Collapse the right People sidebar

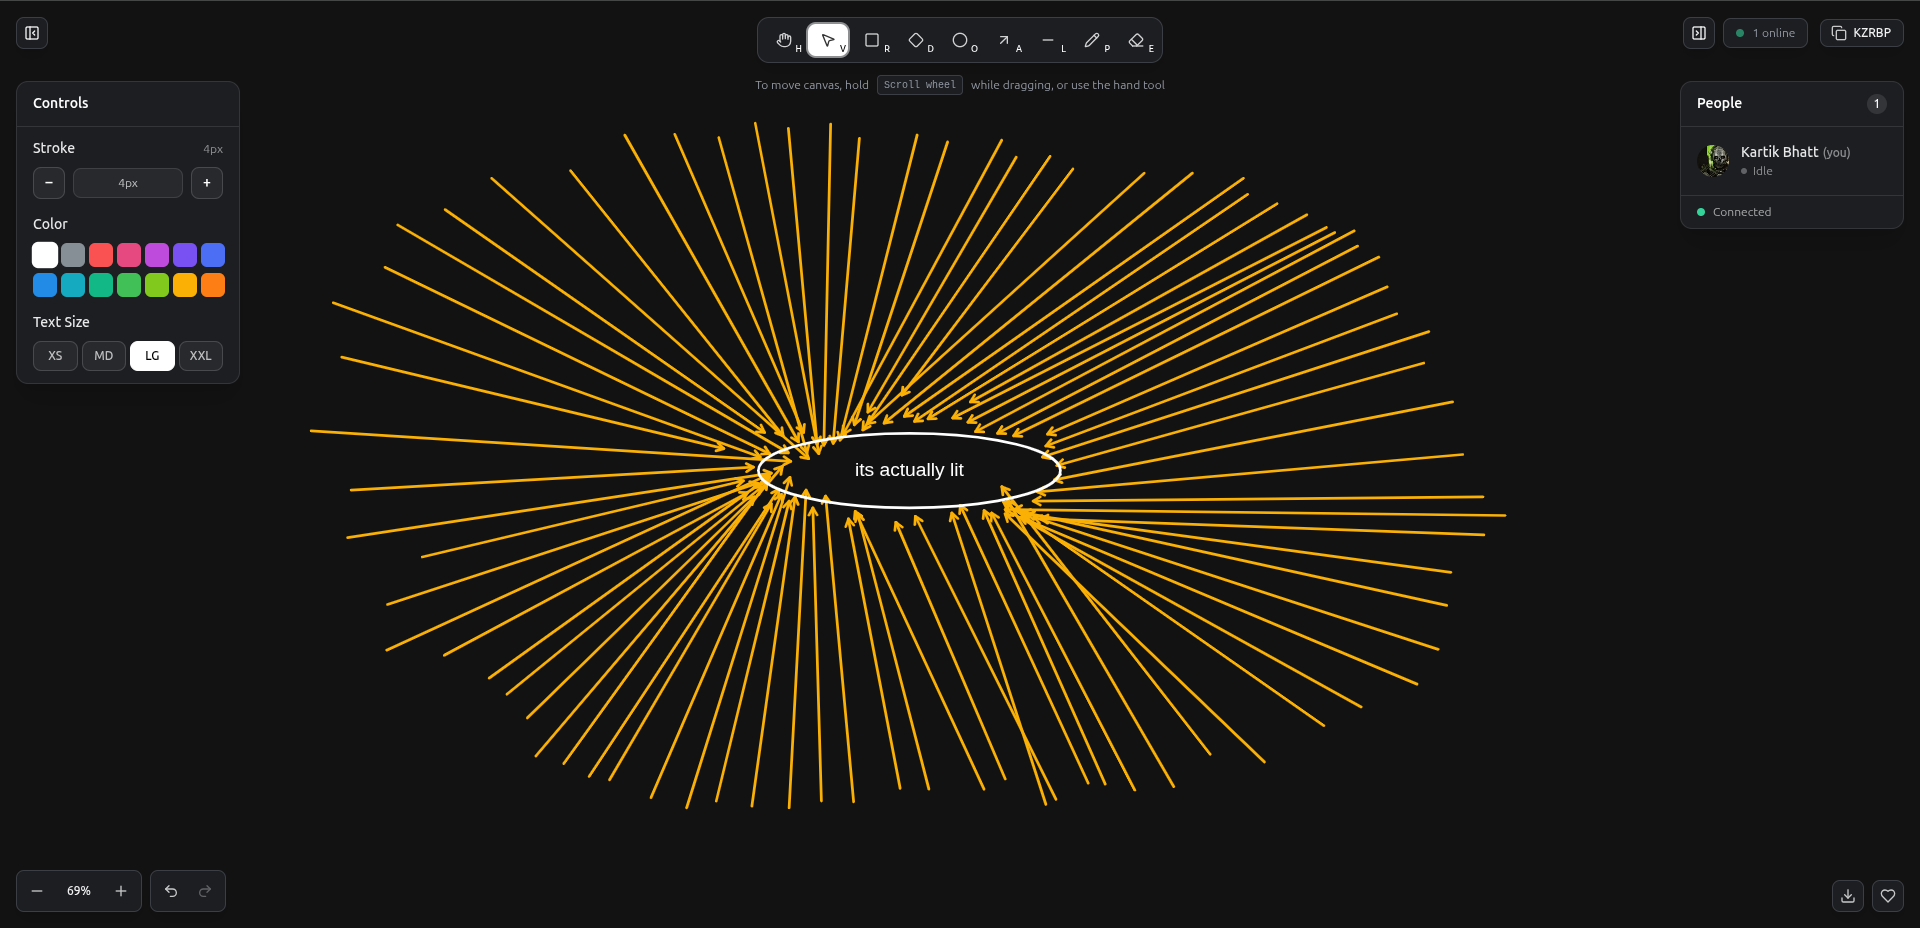(x=1698, y=33)
